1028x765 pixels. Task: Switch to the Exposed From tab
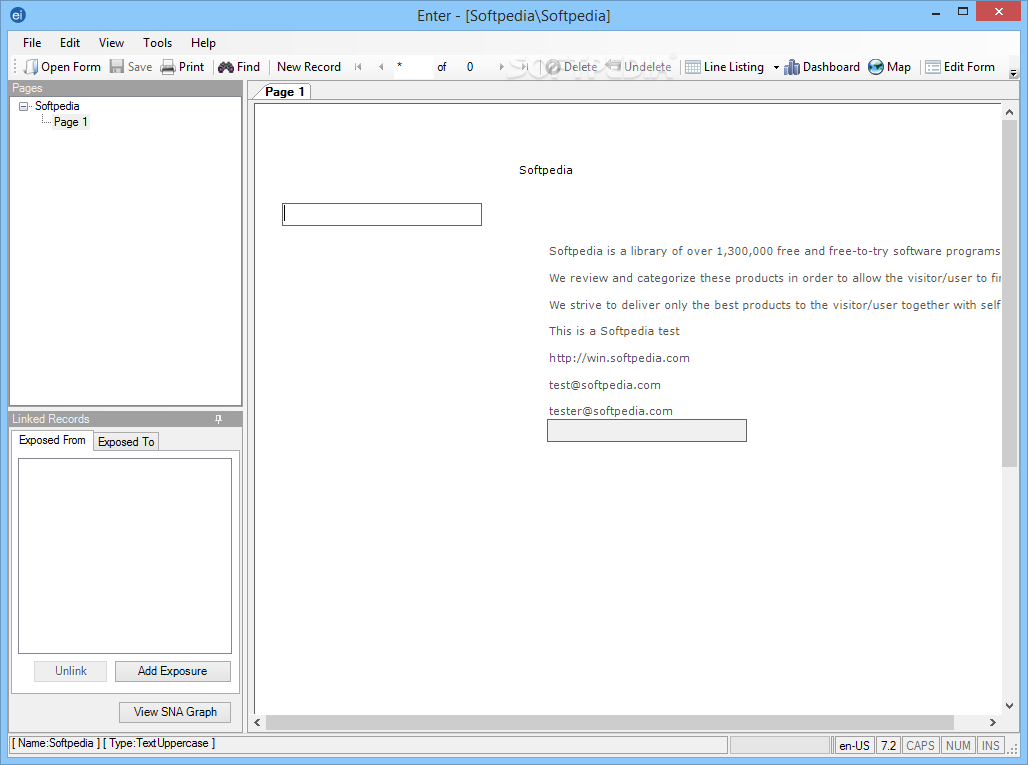coord(52,441)
